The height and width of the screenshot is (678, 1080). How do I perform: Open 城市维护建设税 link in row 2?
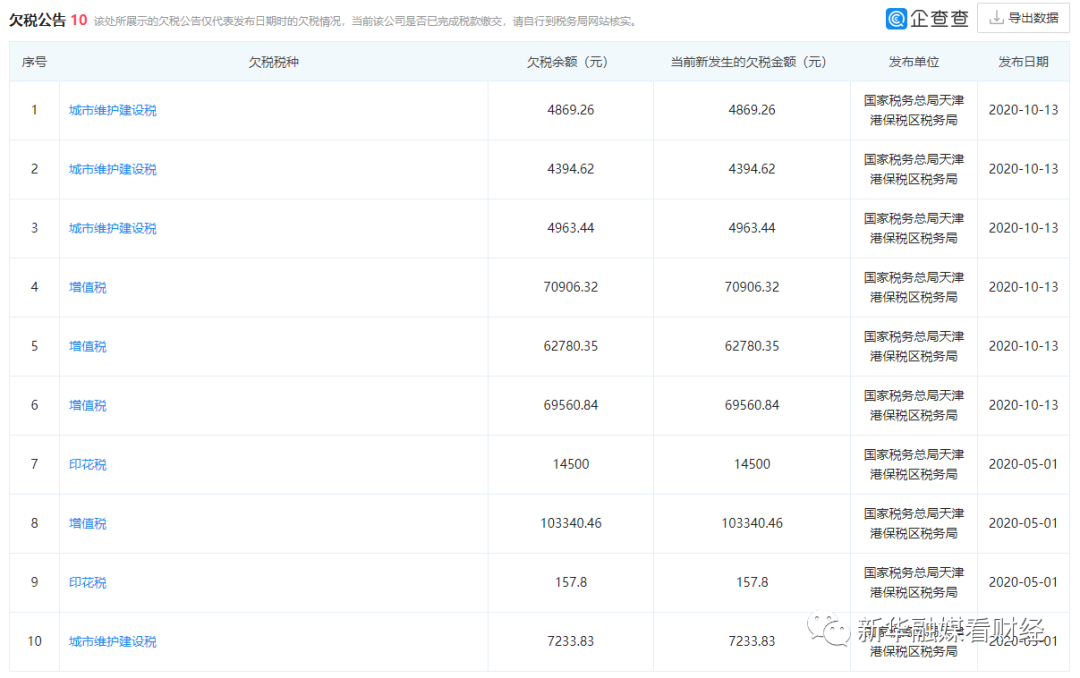[x=112, y=169]
